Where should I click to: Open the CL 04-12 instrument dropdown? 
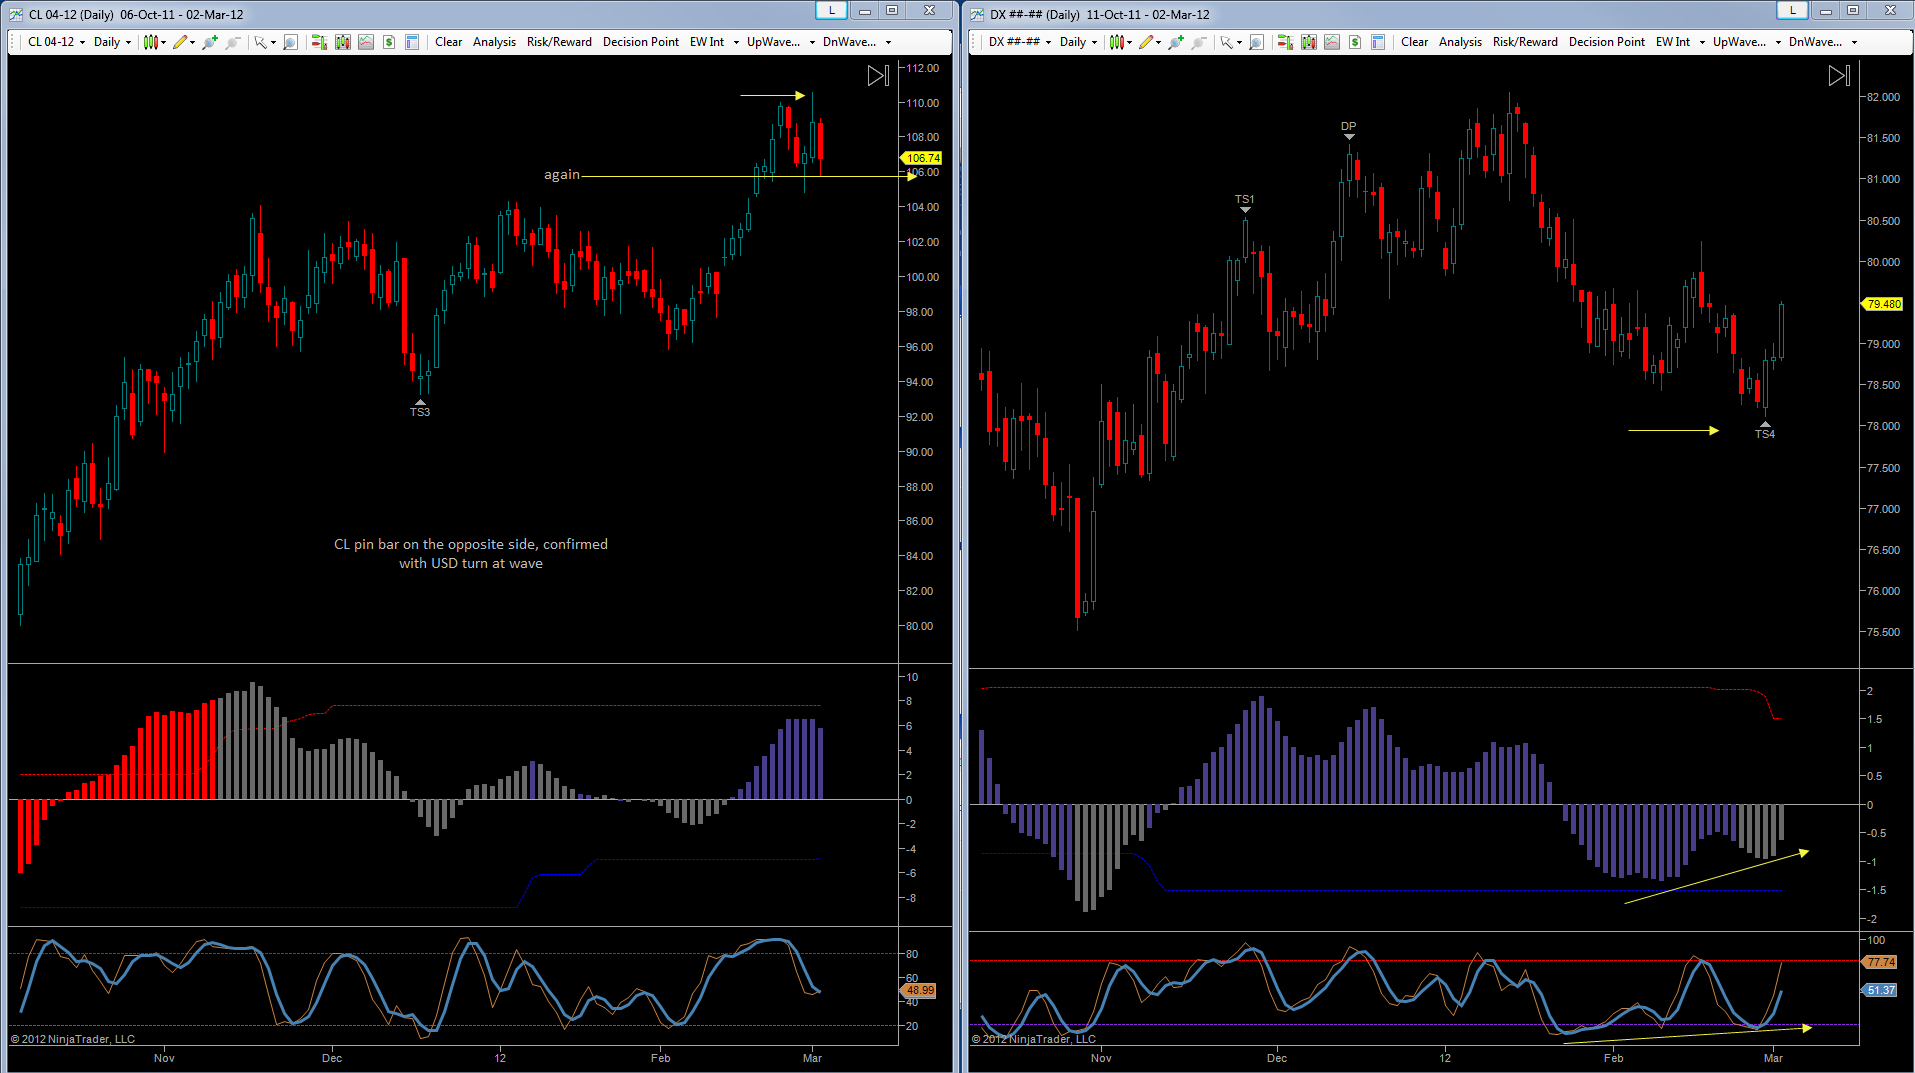tap(56, 42)
